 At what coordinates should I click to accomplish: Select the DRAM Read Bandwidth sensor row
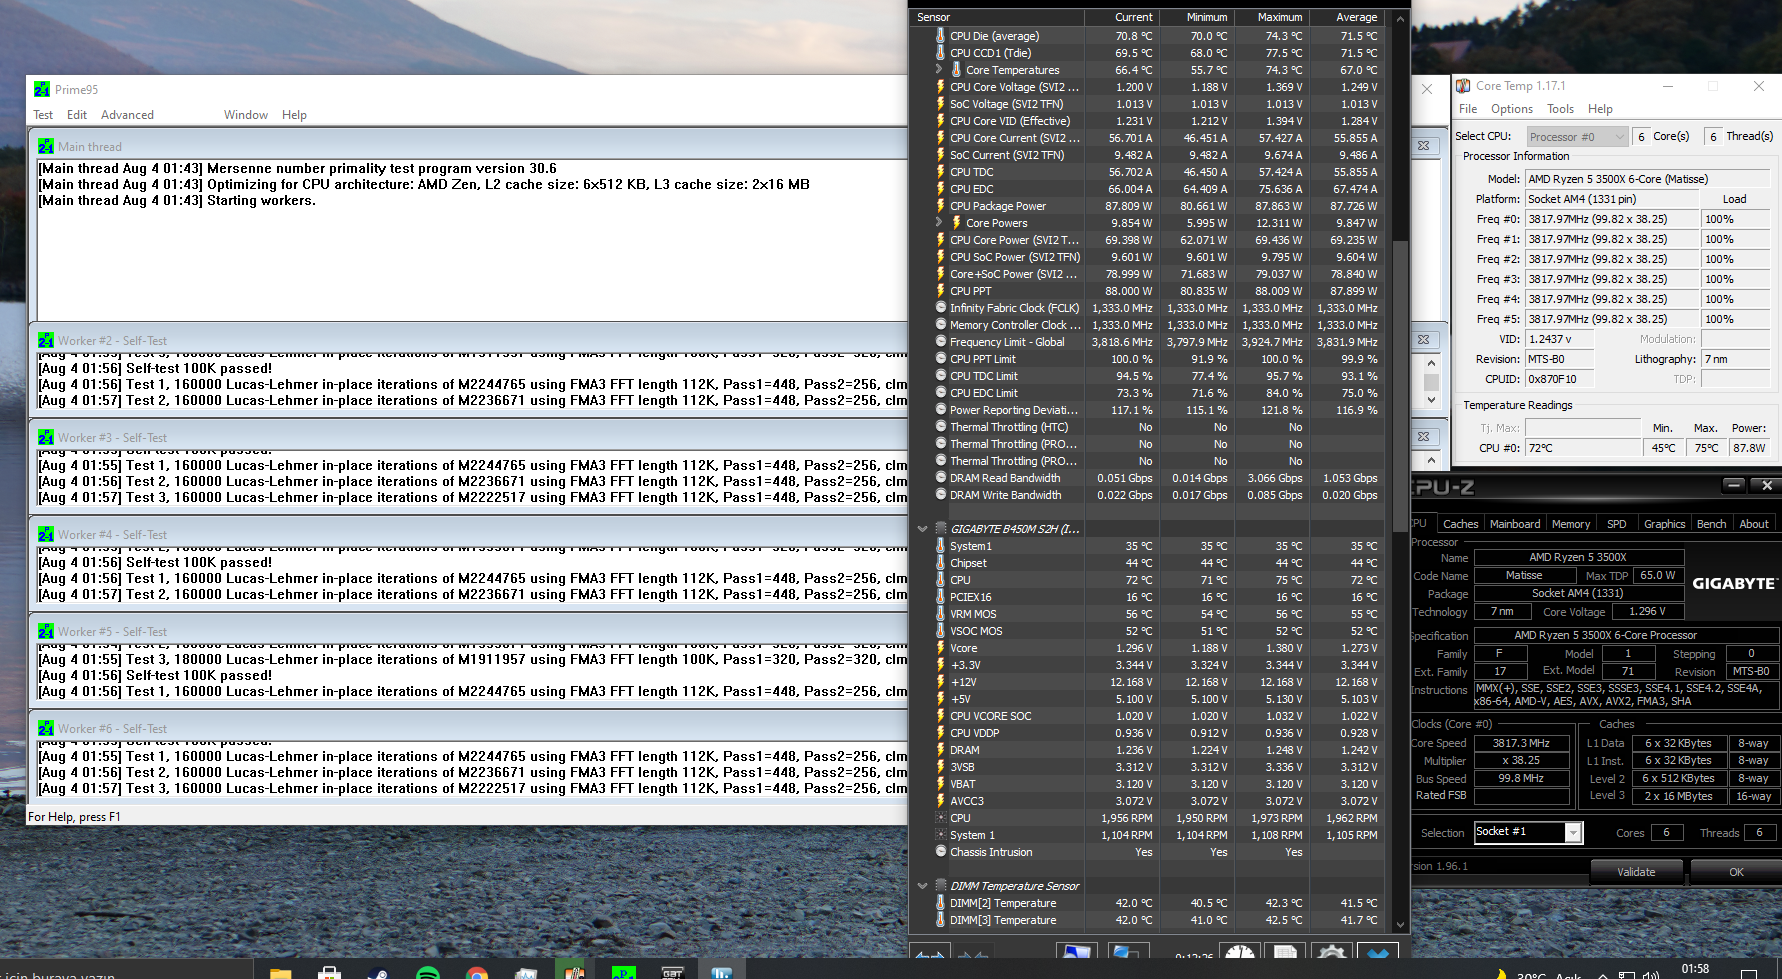1147,478
